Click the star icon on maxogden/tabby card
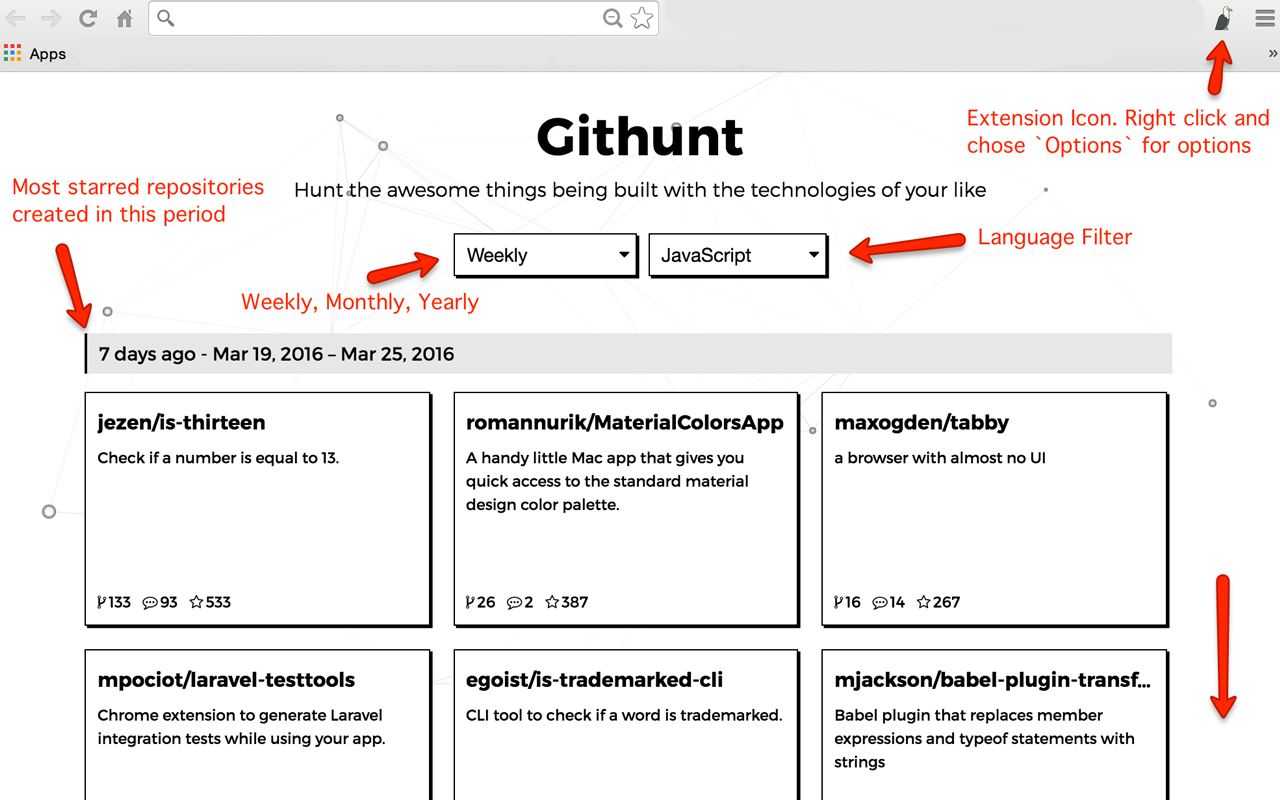Viewport: 1280px width, 800px height. (924, 602)
